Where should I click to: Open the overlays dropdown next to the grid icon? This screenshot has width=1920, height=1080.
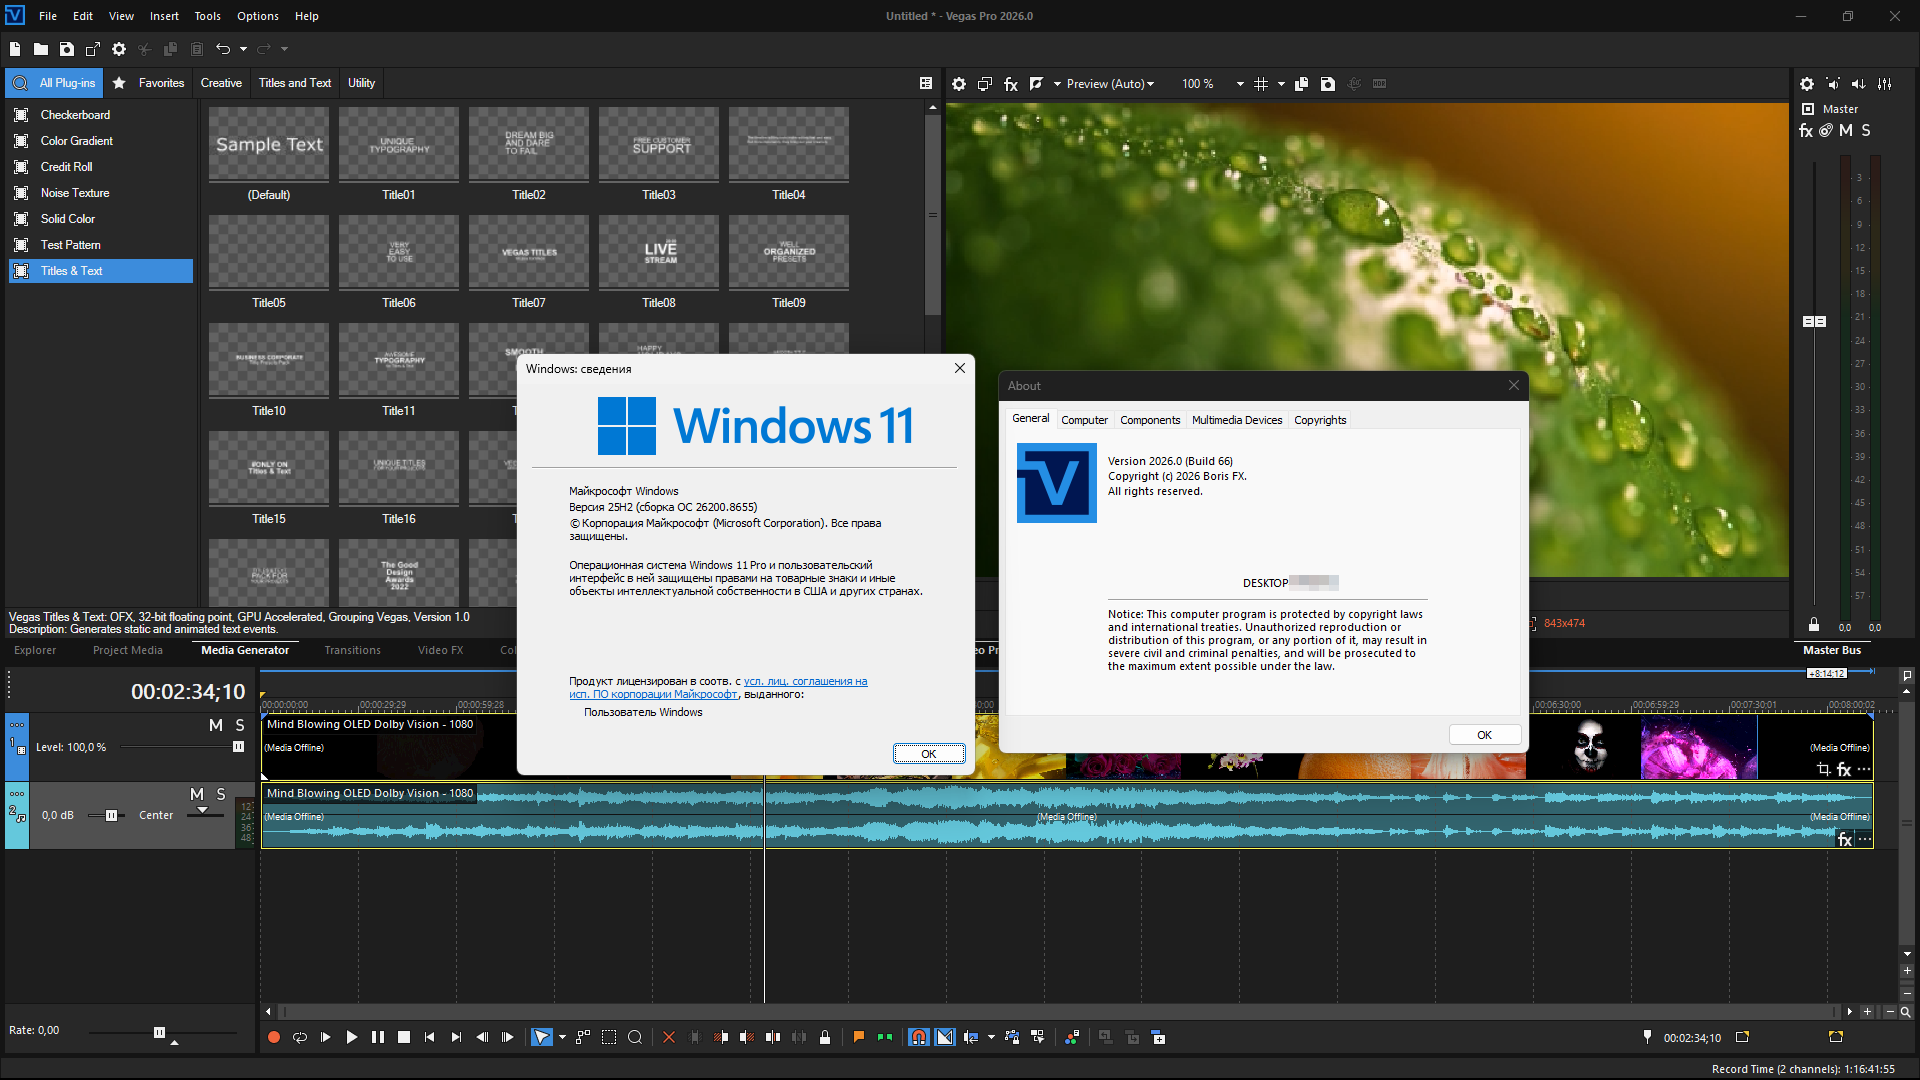coord(1281,84)
